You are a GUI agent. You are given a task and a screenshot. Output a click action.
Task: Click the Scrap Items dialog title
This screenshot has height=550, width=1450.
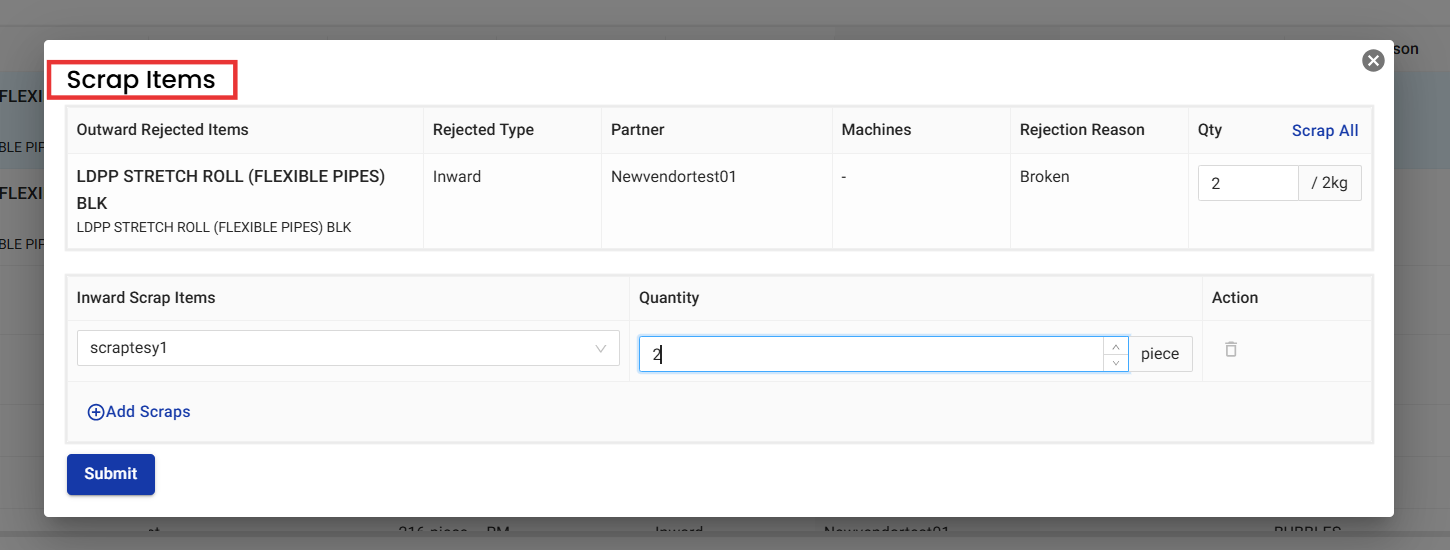[141, 80]
